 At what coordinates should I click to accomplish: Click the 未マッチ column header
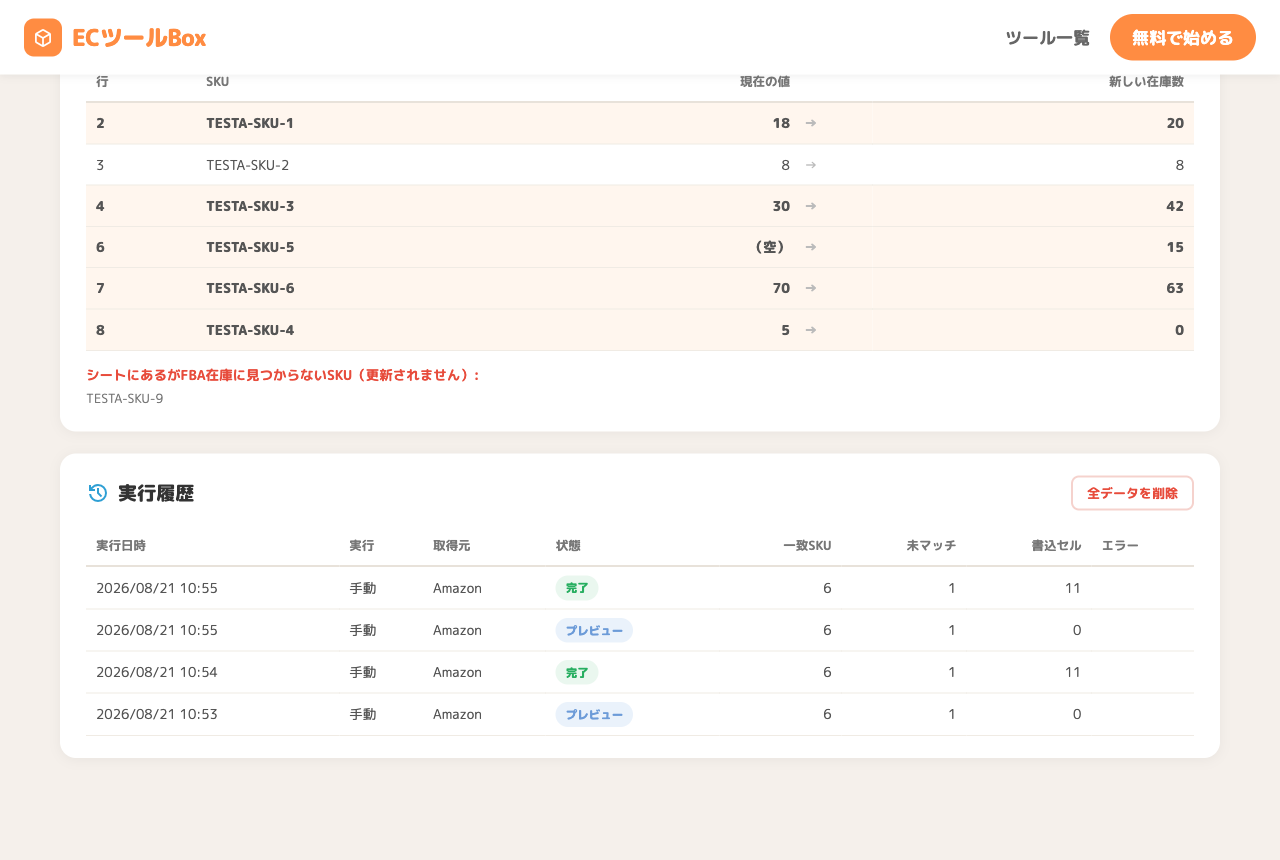pos(931,545)
